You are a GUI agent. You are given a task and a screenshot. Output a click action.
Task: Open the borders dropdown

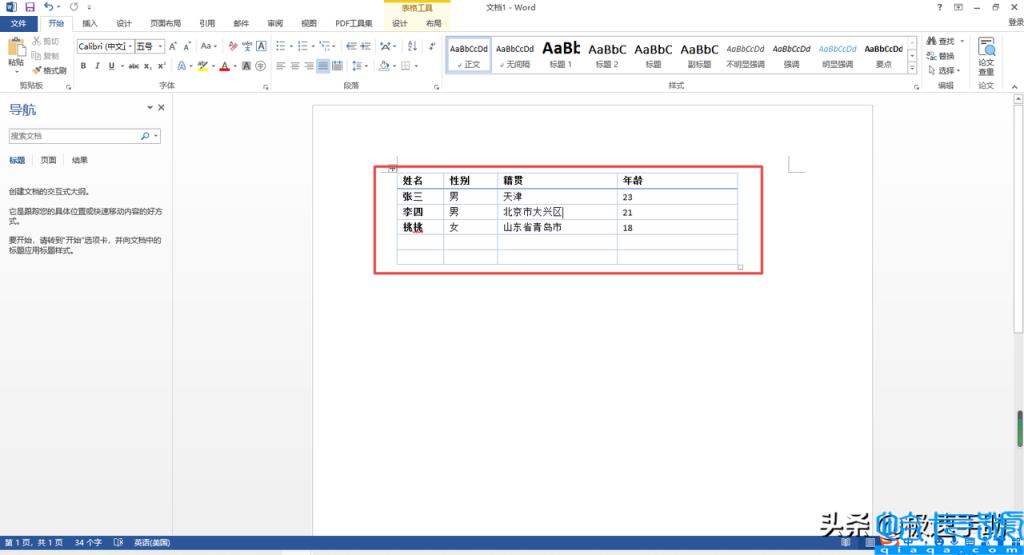[x=416, y=66]
